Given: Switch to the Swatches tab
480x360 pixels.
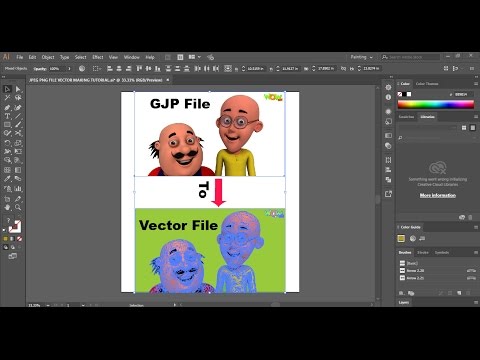Looking at the screenshot, I should 406,117.
